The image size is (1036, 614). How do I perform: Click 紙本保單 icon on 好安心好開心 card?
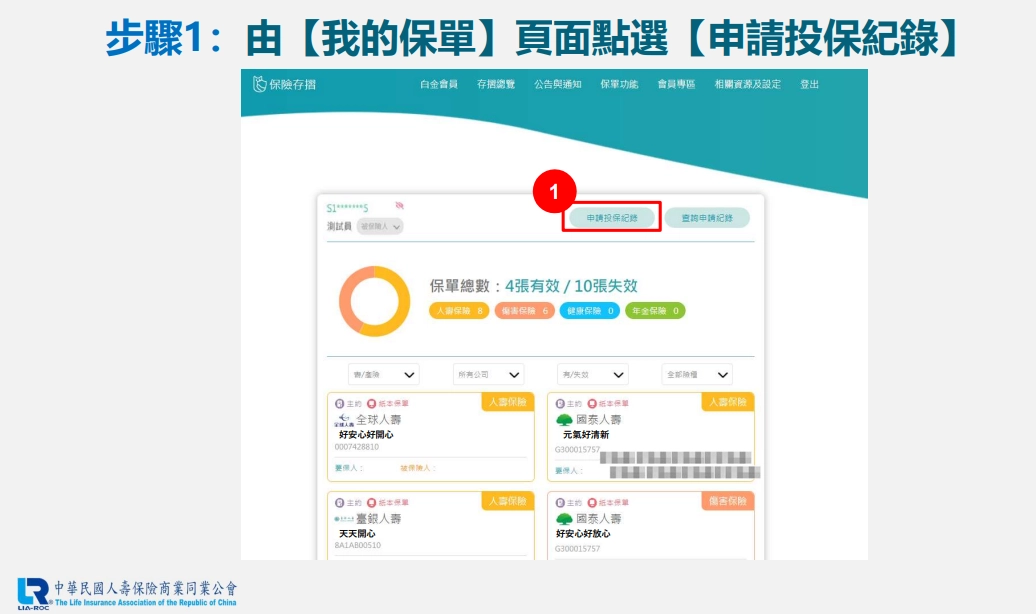pyautogui.click(x=371, y=403)
